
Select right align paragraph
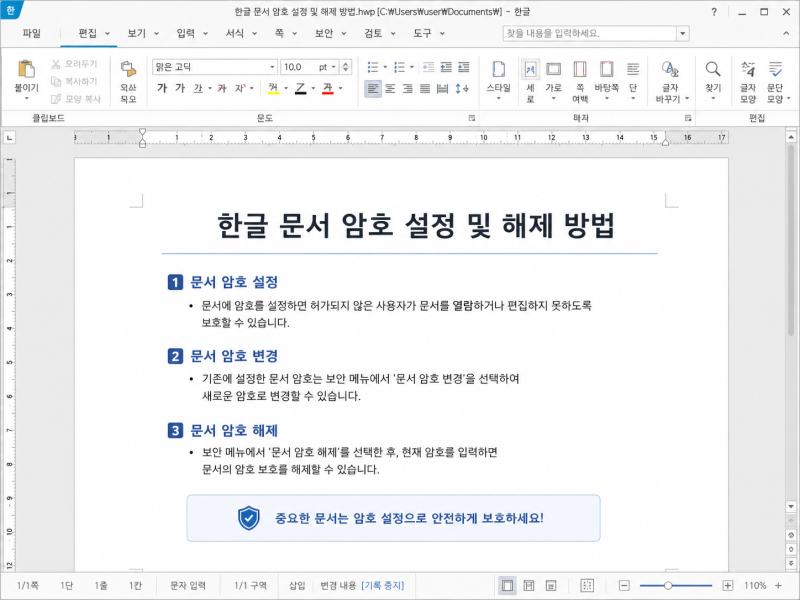point(408,89)
